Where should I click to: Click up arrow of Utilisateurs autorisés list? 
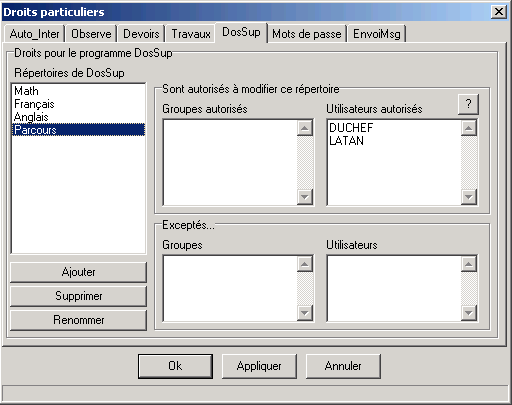[469, 128]
